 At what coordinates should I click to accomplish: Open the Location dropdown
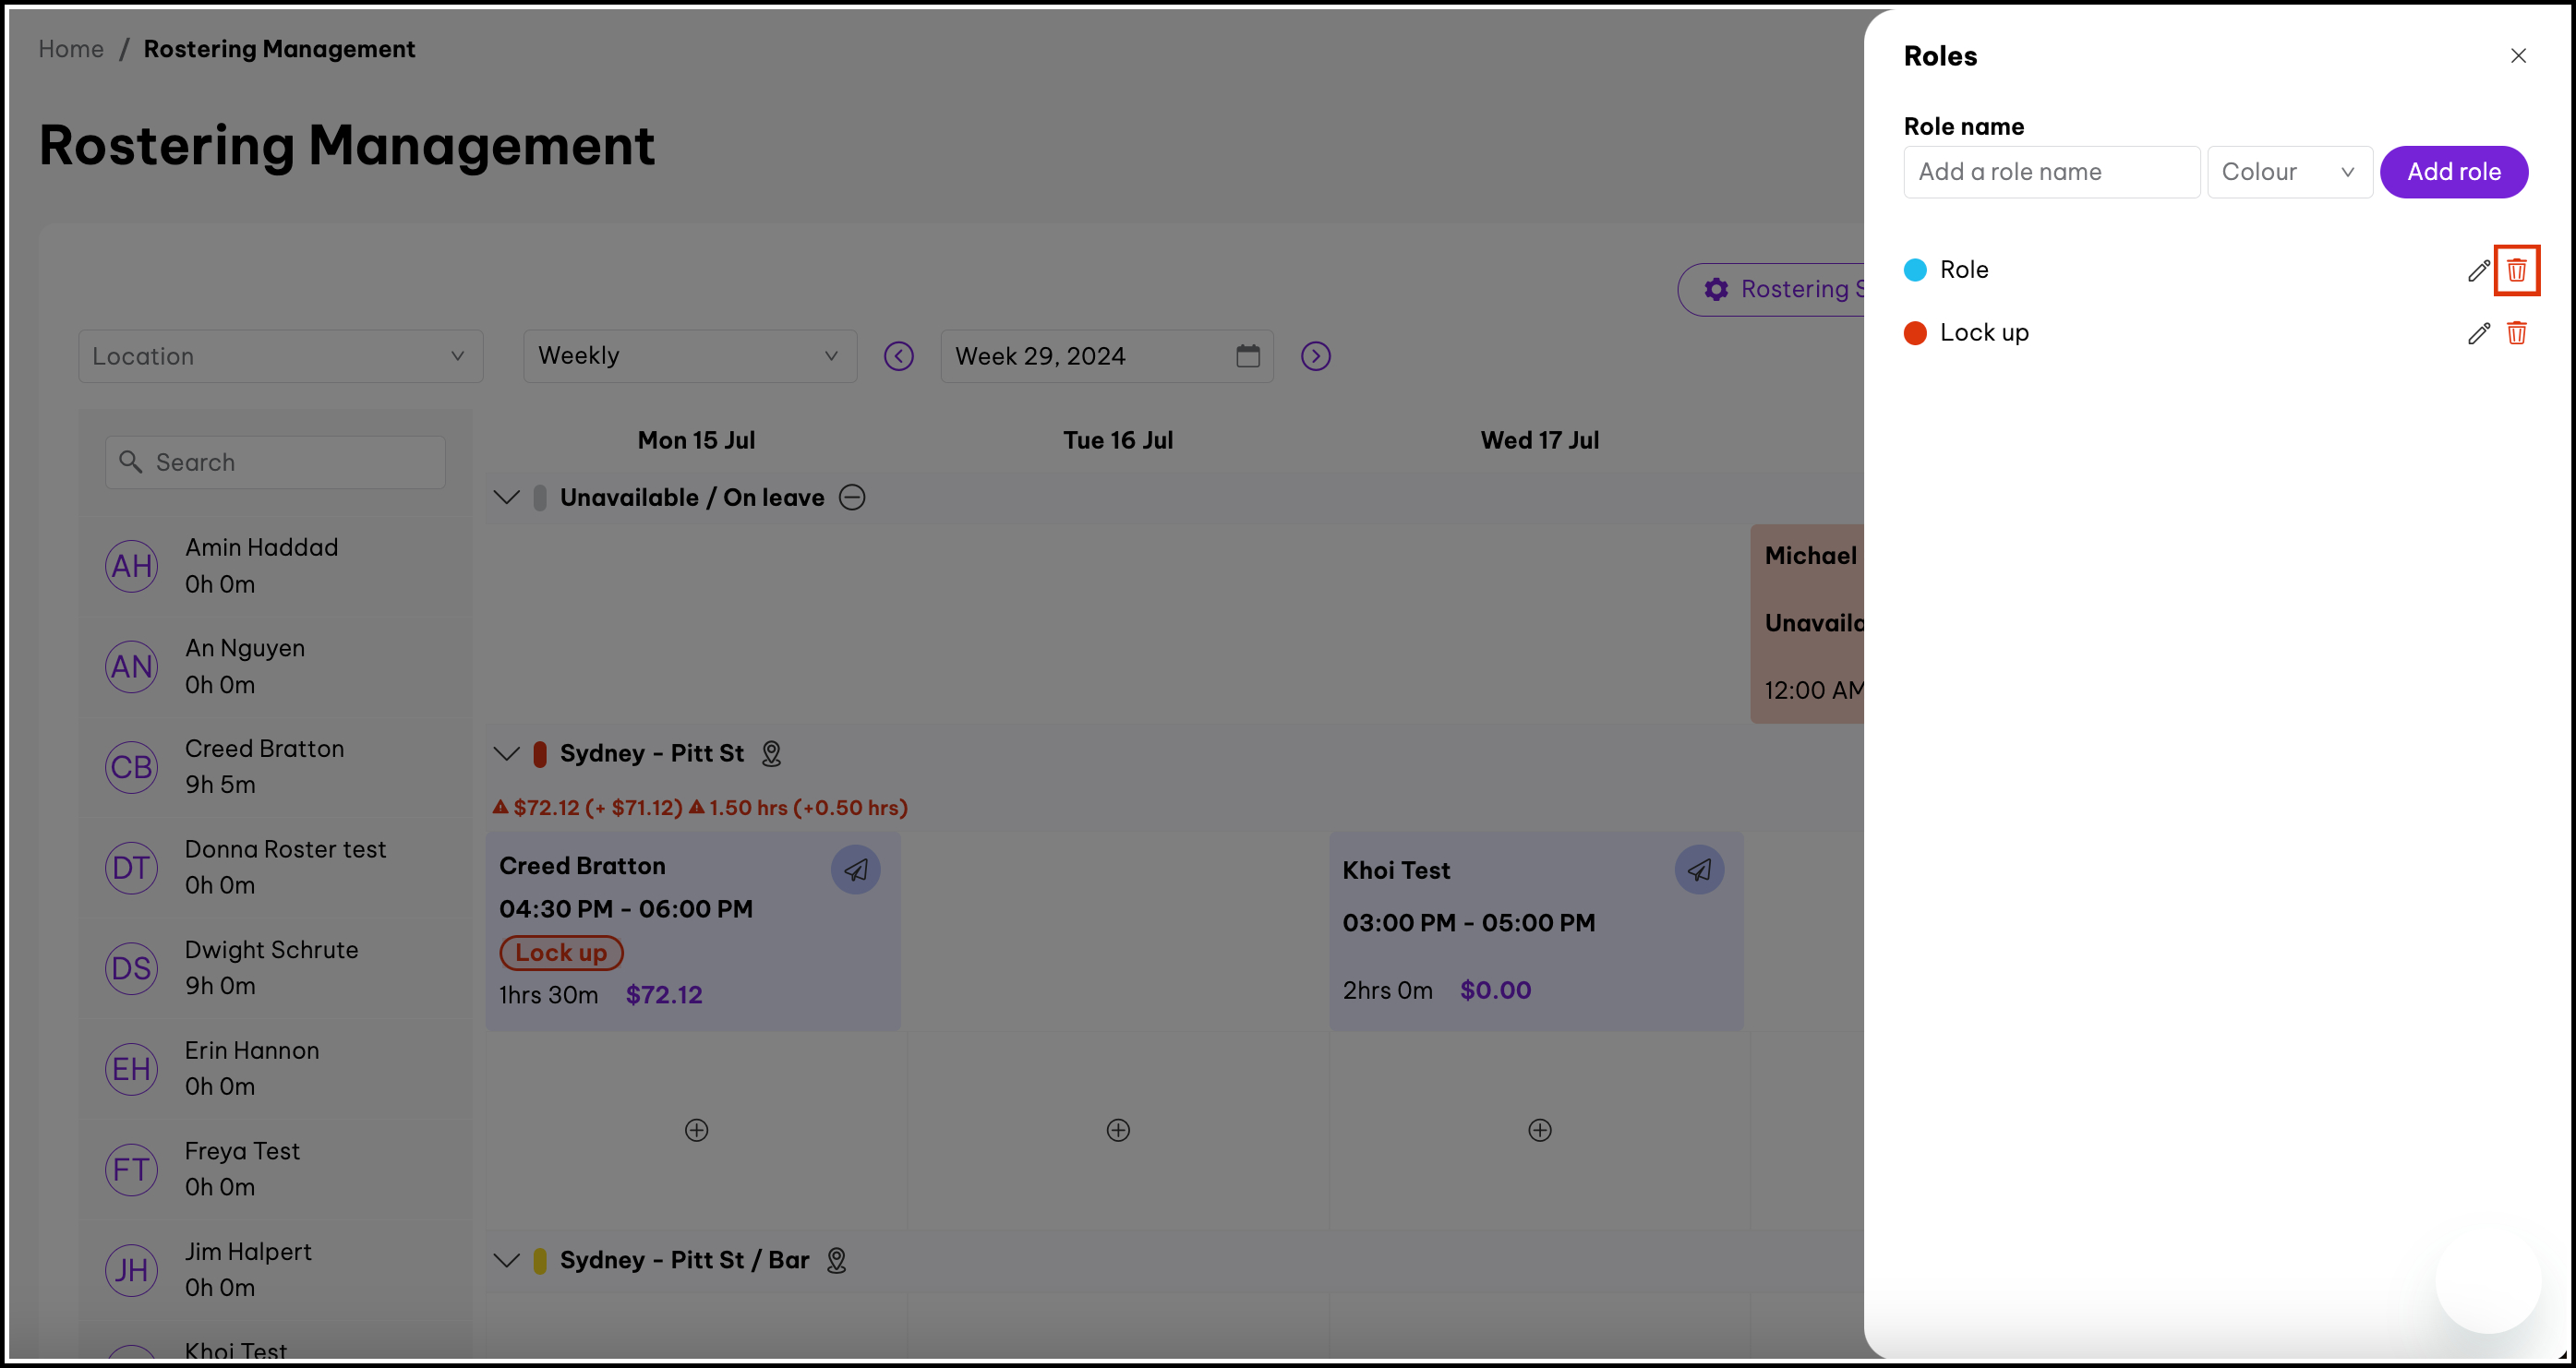tap(280, 356)
